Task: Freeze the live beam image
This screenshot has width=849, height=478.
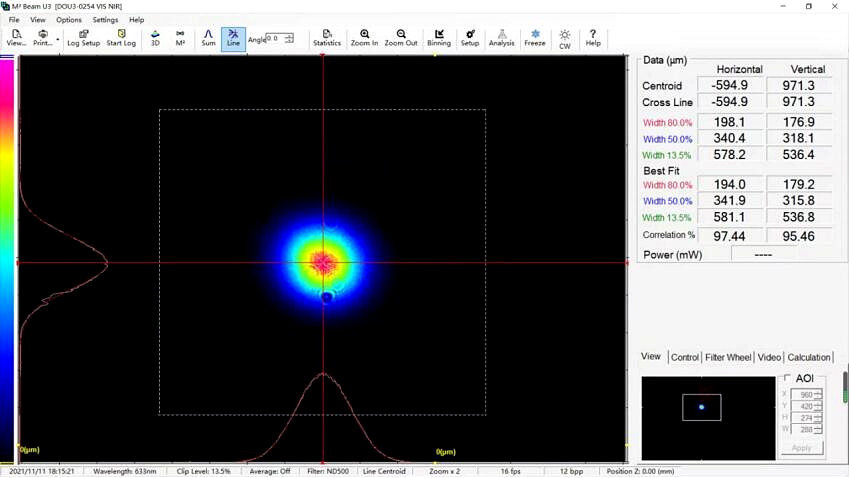Action: (535, 38)
